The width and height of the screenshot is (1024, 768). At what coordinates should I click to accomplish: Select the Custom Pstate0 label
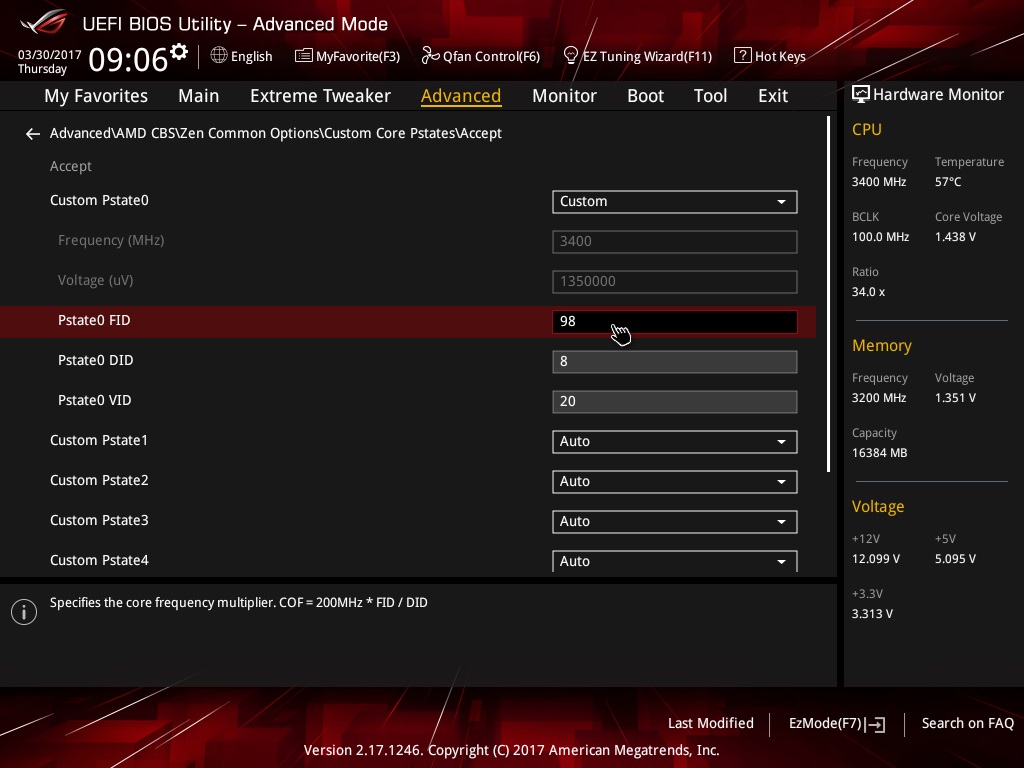pos(99,200)
